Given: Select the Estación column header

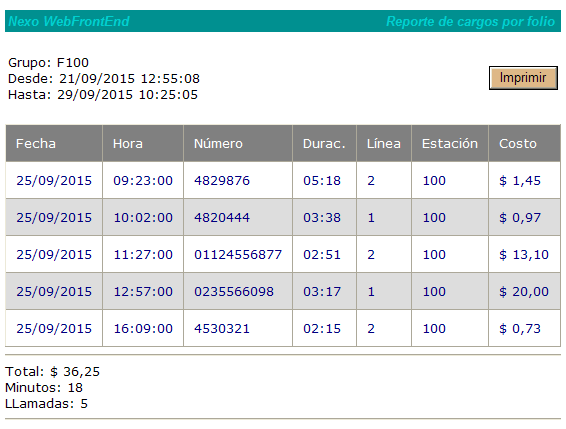Looking at the screenshot, I should 450,143.
